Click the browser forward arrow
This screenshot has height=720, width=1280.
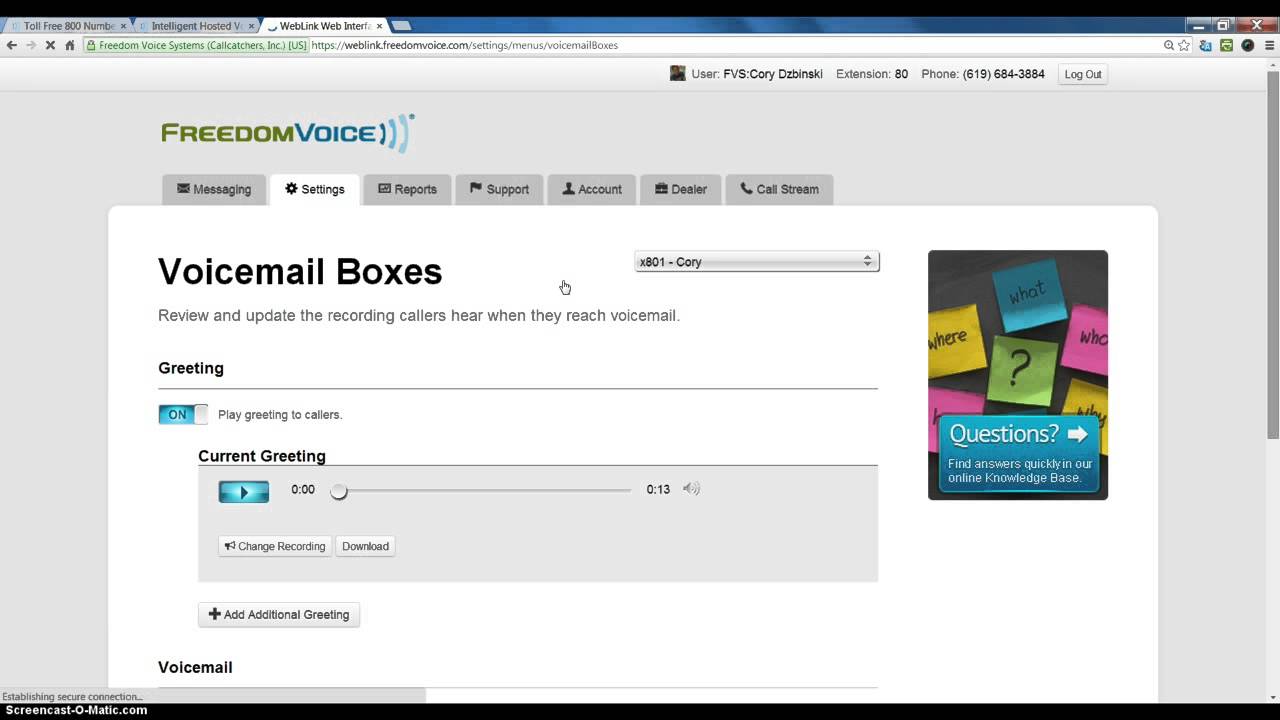(30, 45)
